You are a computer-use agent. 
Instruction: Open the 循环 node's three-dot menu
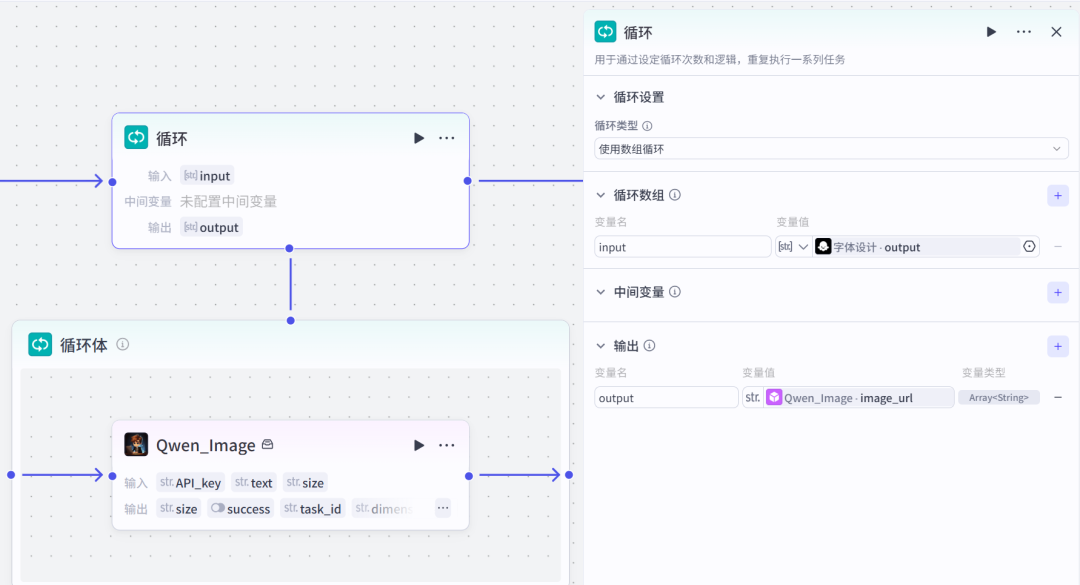pyautogui.click(x=447, y=138)
